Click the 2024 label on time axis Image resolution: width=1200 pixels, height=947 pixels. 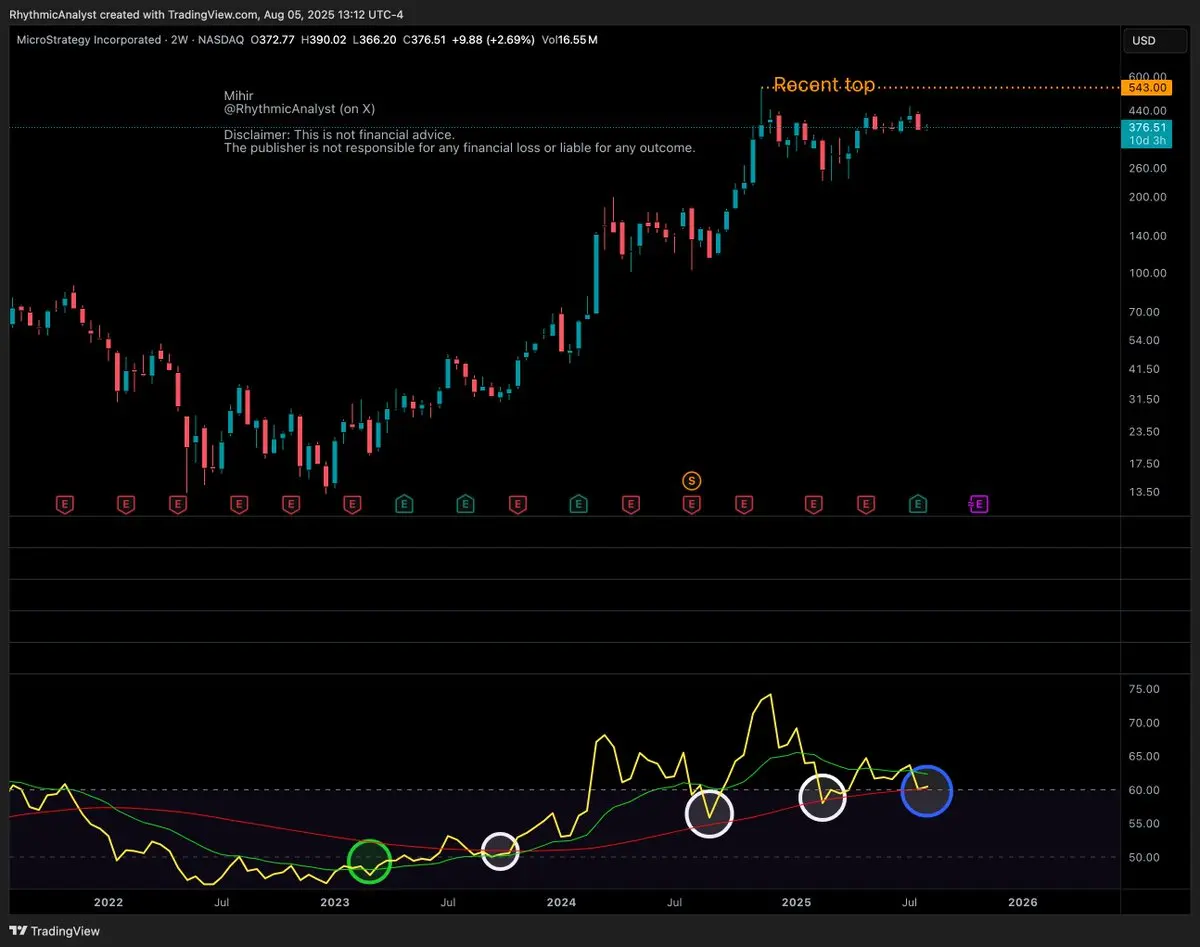[561, 902]
